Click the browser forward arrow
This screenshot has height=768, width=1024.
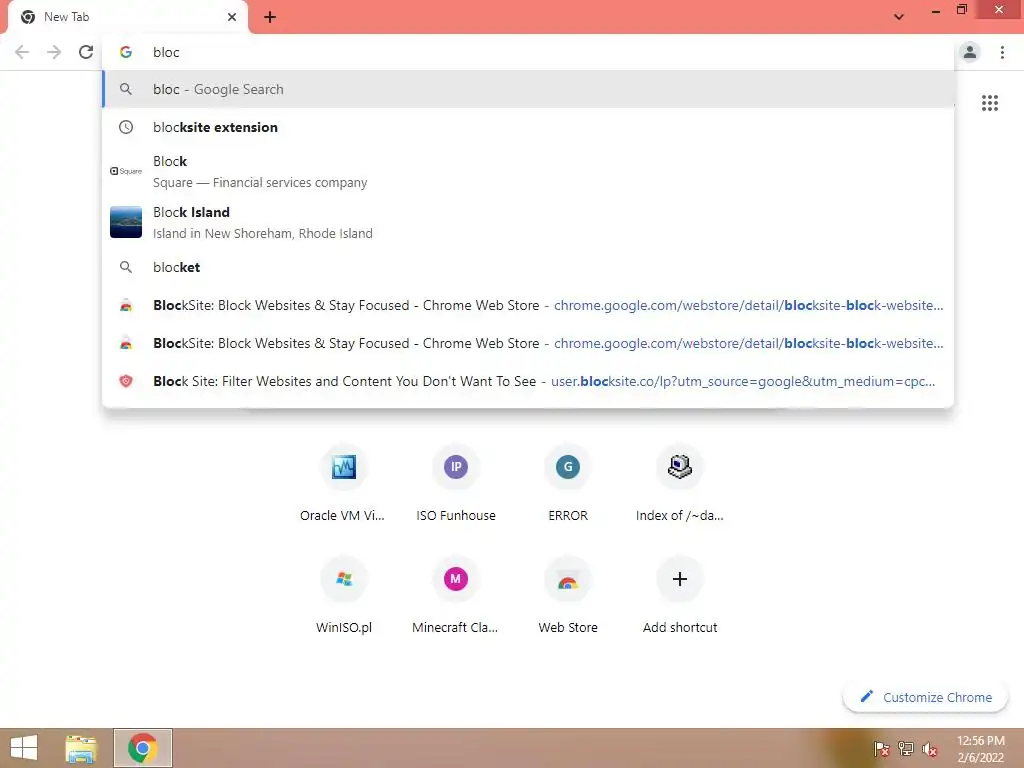point(54,52)
